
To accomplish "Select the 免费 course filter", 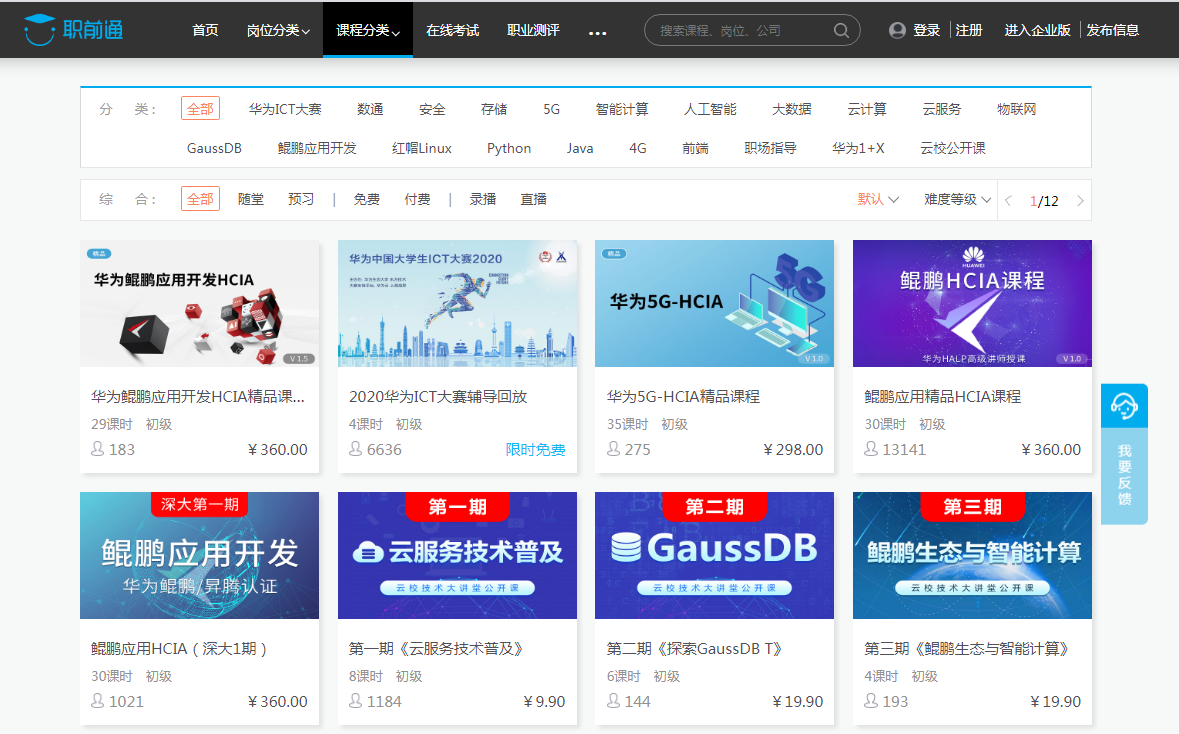I will 366,199.
